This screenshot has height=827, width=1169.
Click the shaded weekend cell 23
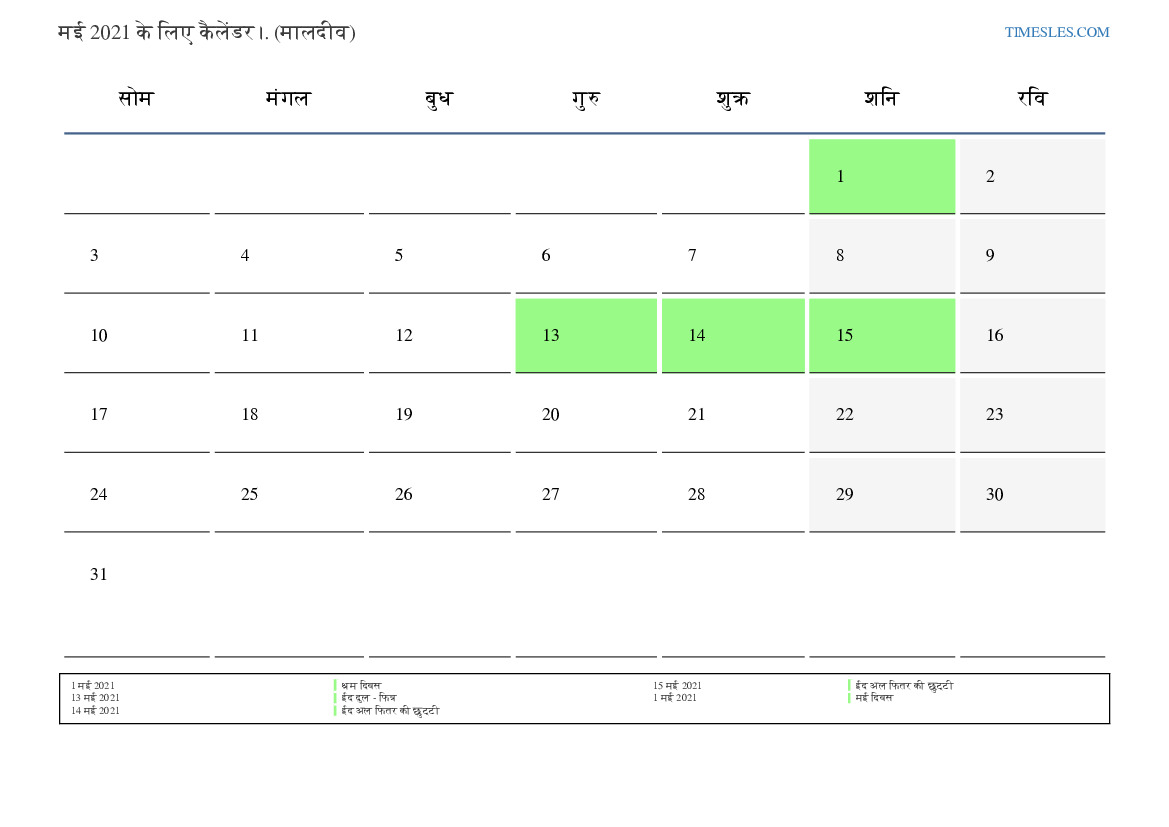pos(1033,415)
